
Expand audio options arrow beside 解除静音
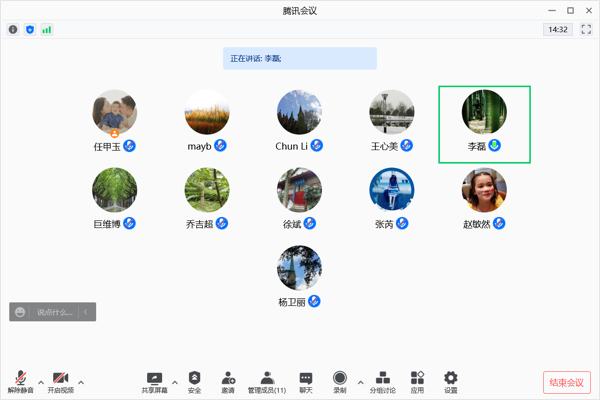[41, 382]
